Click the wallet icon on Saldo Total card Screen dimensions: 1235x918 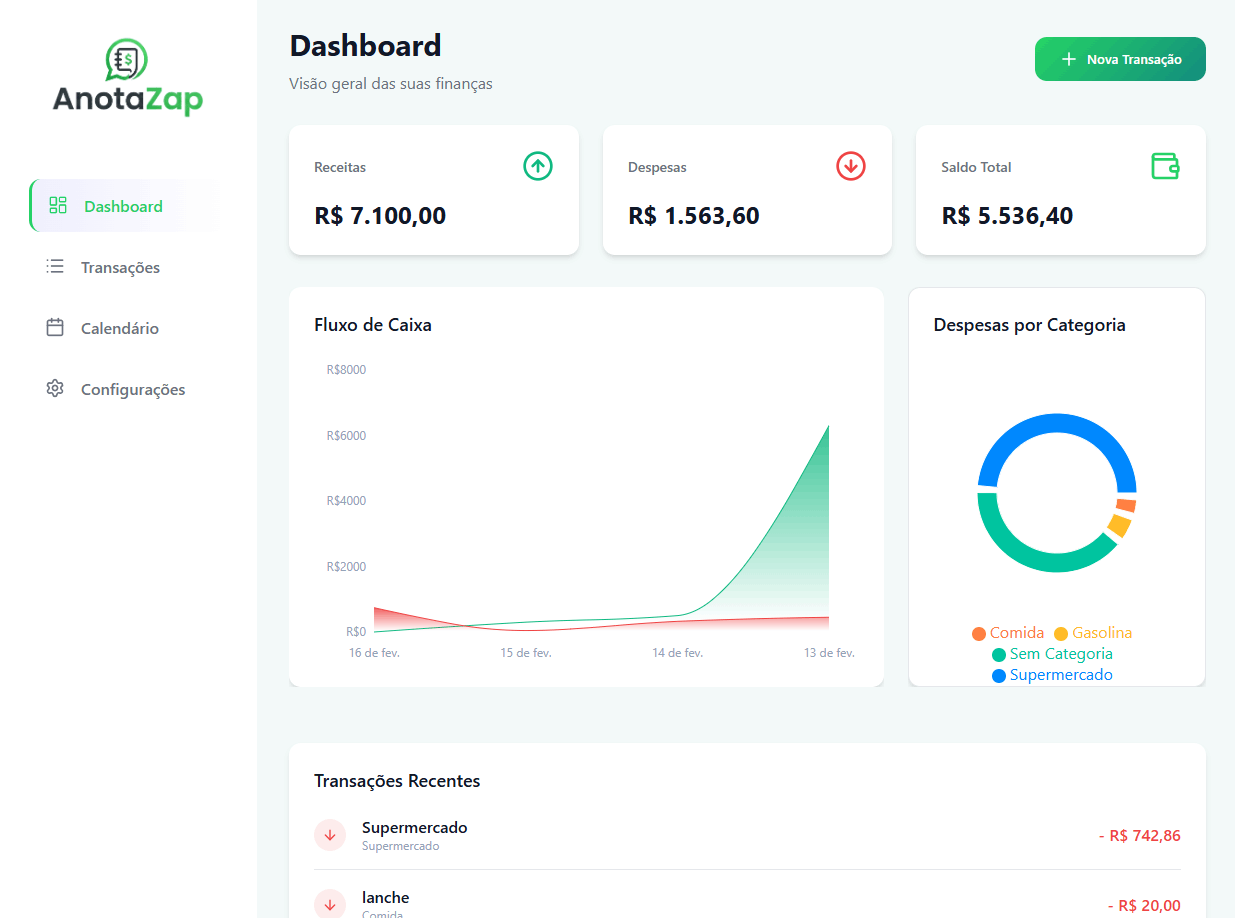1164,166
